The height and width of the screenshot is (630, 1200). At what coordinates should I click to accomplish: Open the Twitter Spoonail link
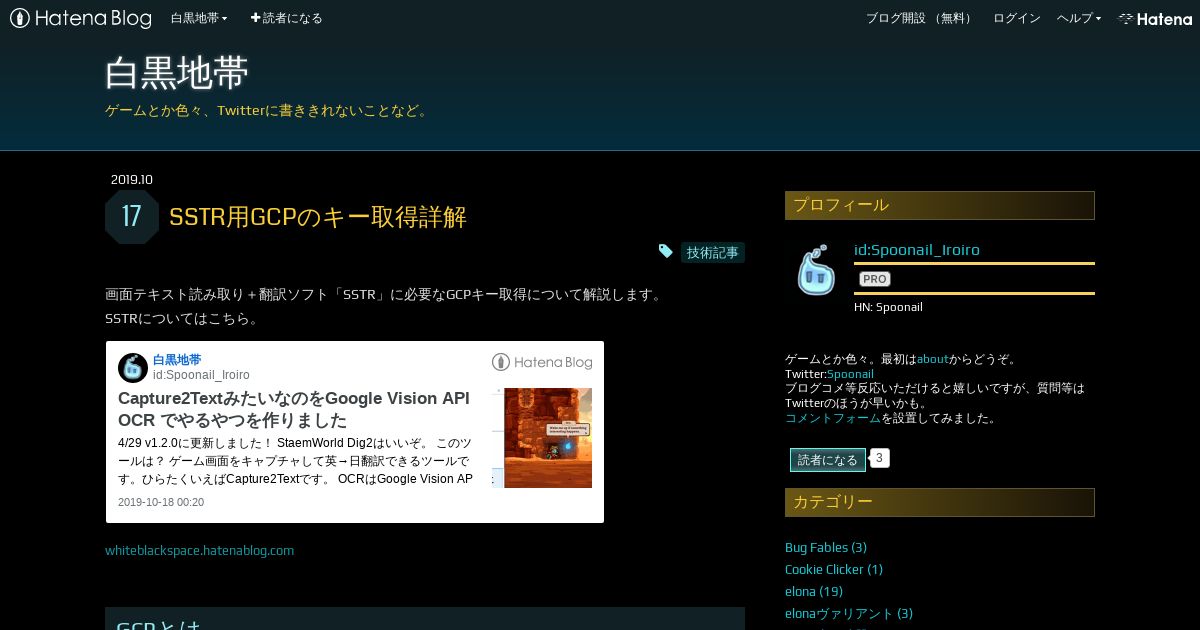coord(850,374)
